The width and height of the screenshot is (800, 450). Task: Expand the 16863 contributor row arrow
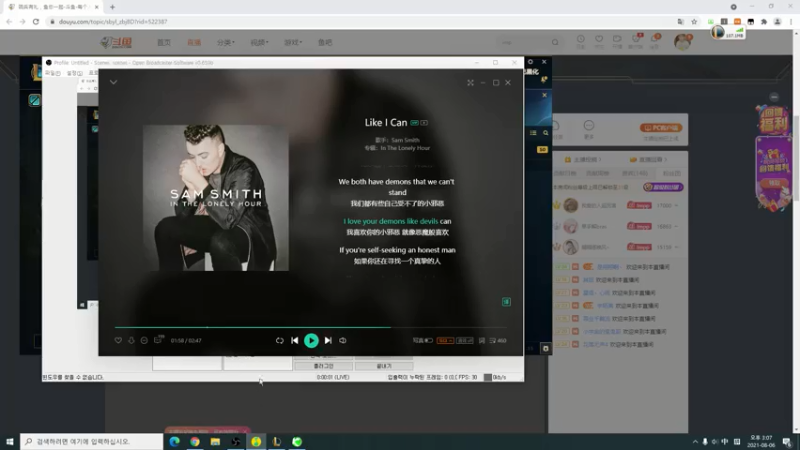coord(677,227)
